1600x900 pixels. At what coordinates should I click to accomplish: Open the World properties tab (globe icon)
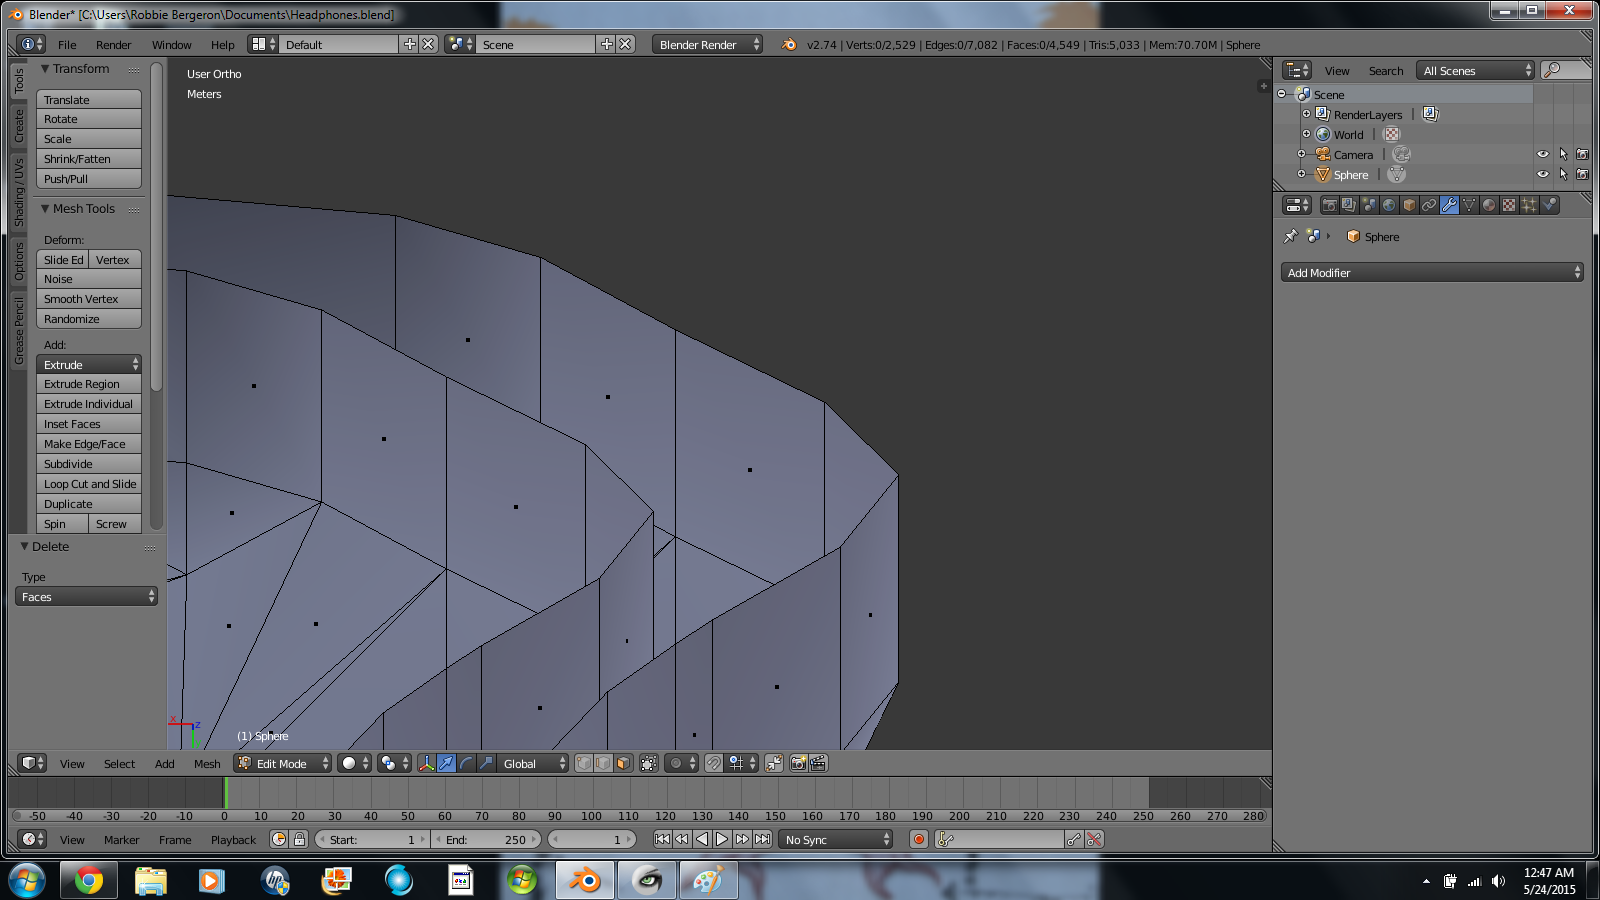(1389, 205)
